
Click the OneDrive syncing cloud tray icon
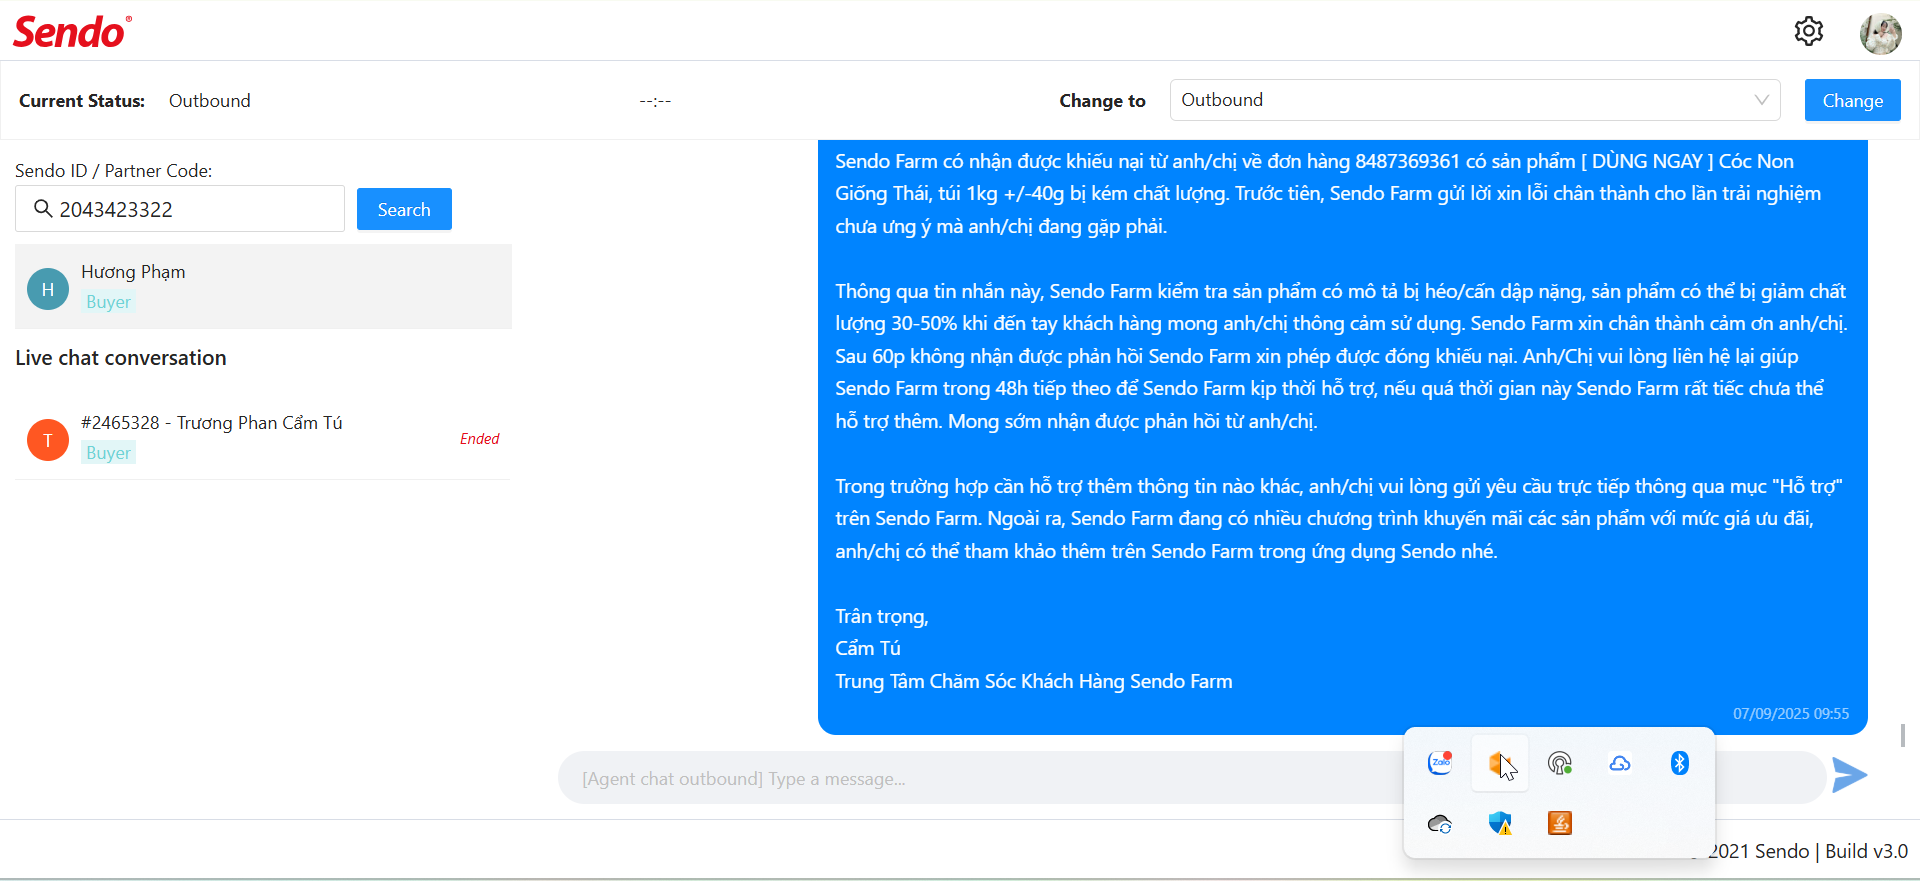click(1440, 824)
